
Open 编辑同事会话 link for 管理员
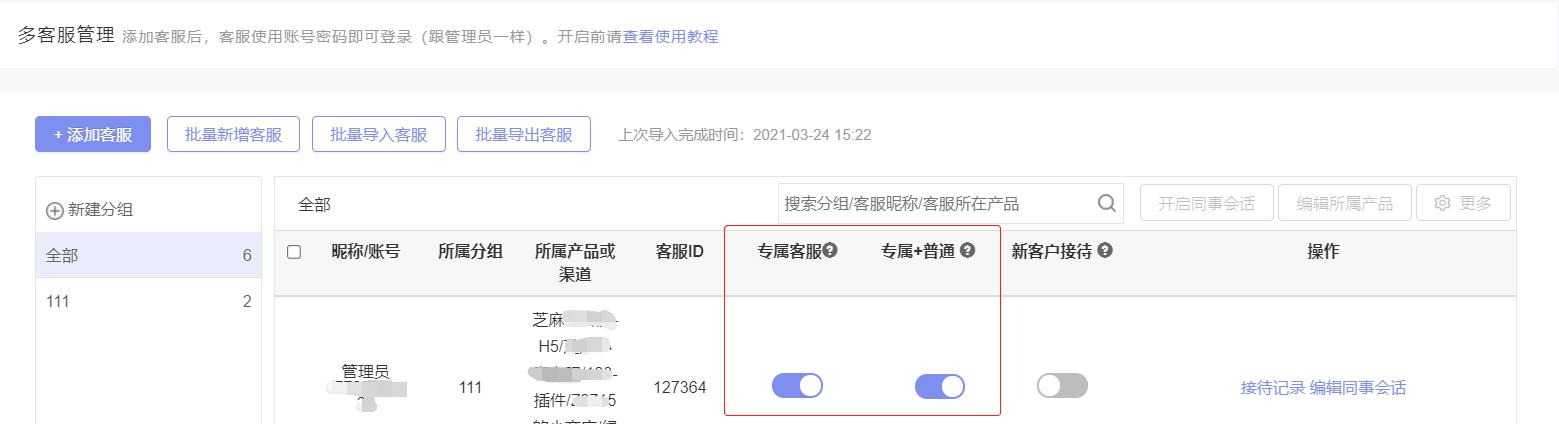point(1358,388)
